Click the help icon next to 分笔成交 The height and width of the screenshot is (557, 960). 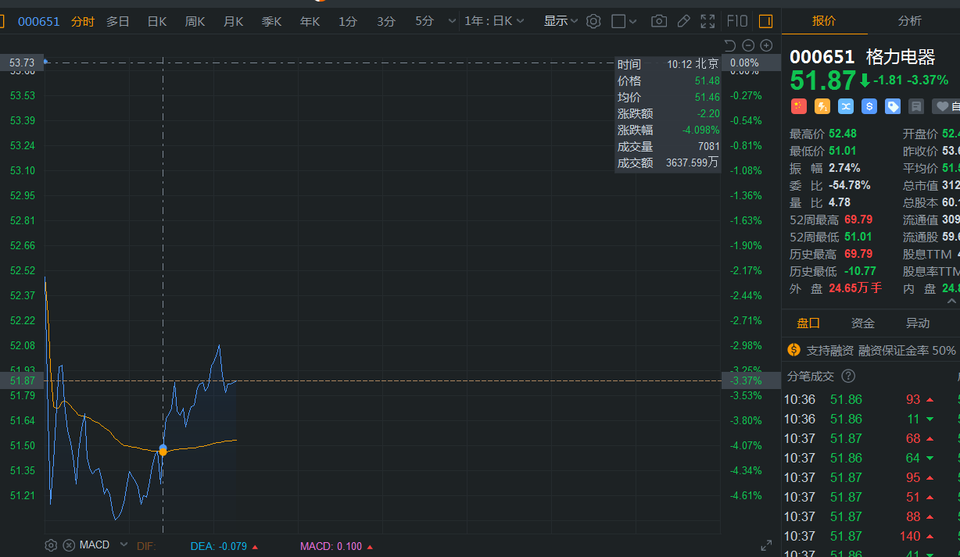(848, 376)
